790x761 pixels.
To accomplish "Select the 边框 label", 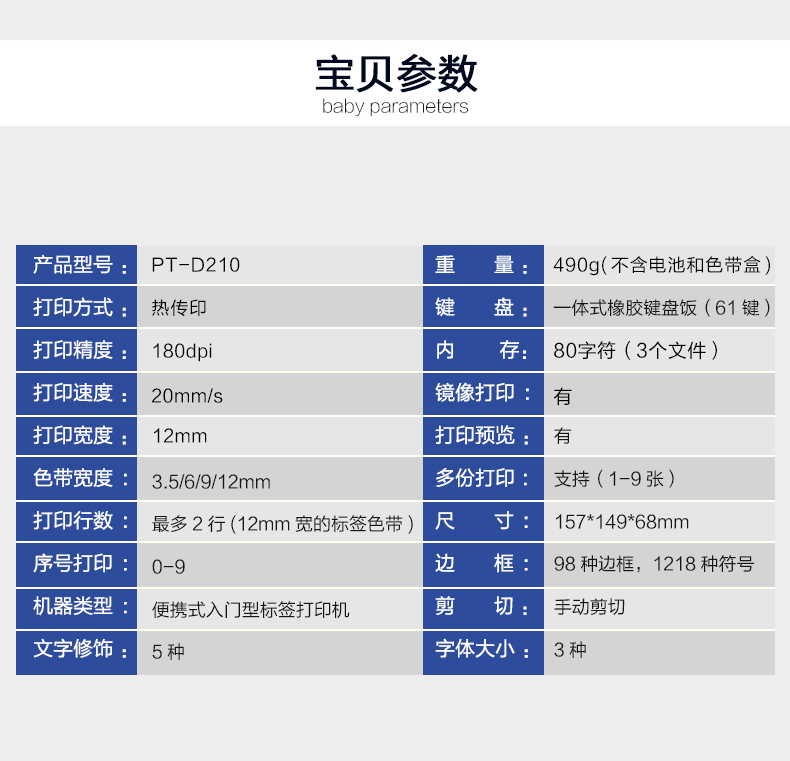I will [483, 564].
